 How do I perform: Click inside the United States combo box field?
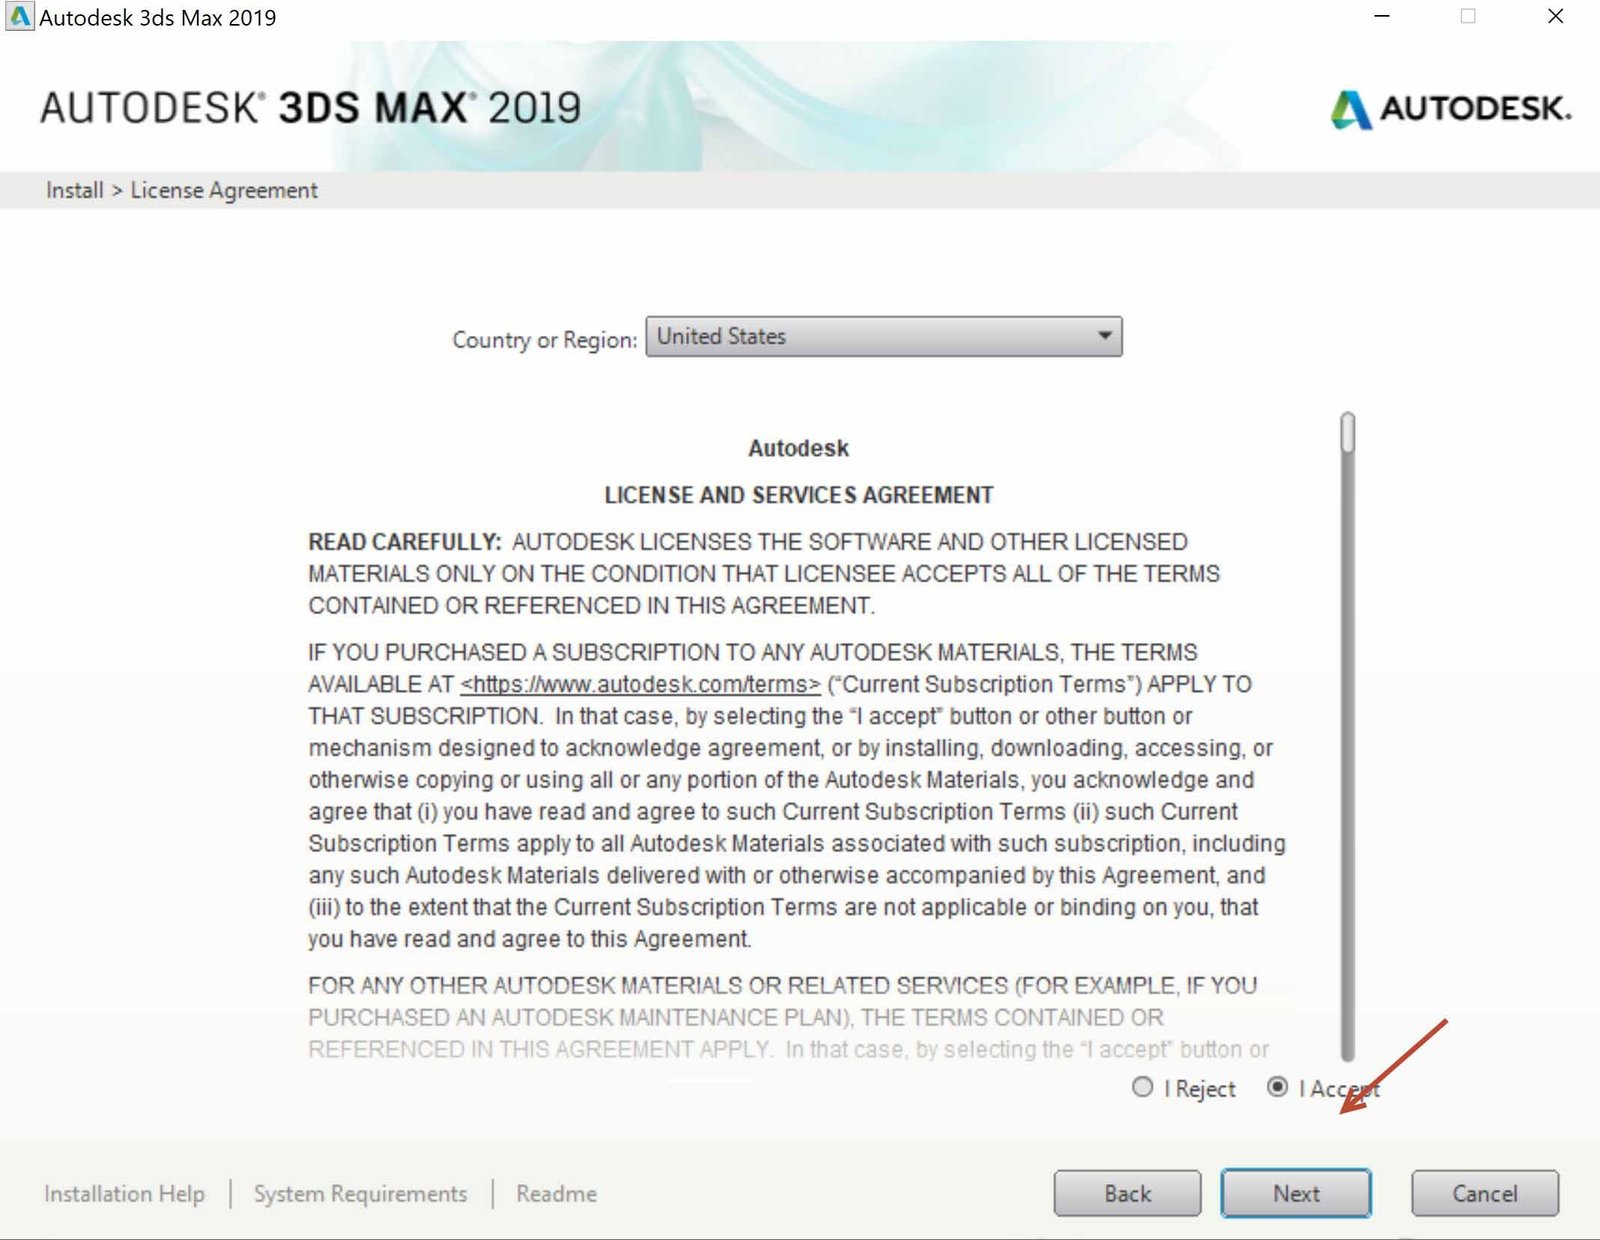850,337
